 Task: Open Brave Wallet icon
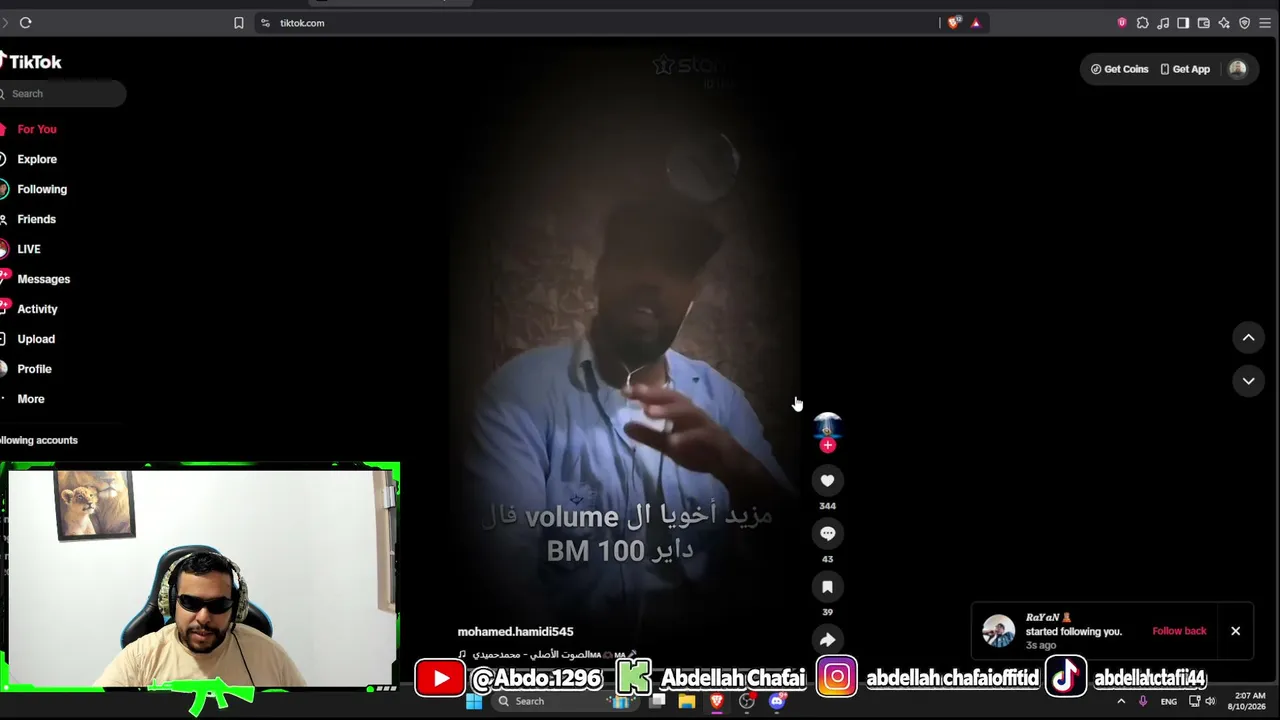coord(1204,23)
